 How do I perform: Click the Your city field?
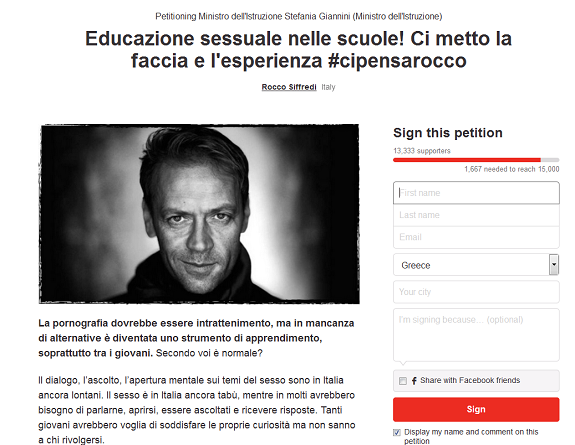click(476, 292)
